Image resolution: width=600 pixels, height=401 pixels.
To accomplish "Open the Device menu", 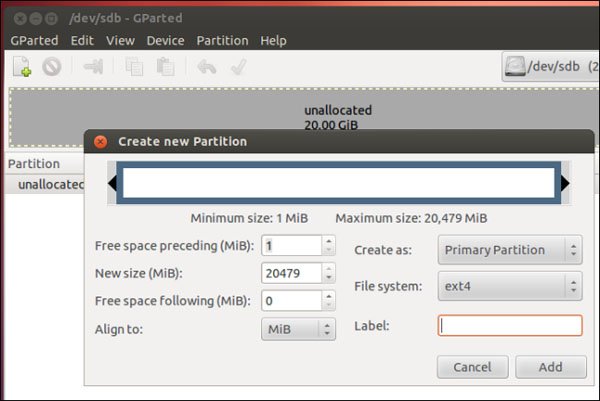I will 165,41.
